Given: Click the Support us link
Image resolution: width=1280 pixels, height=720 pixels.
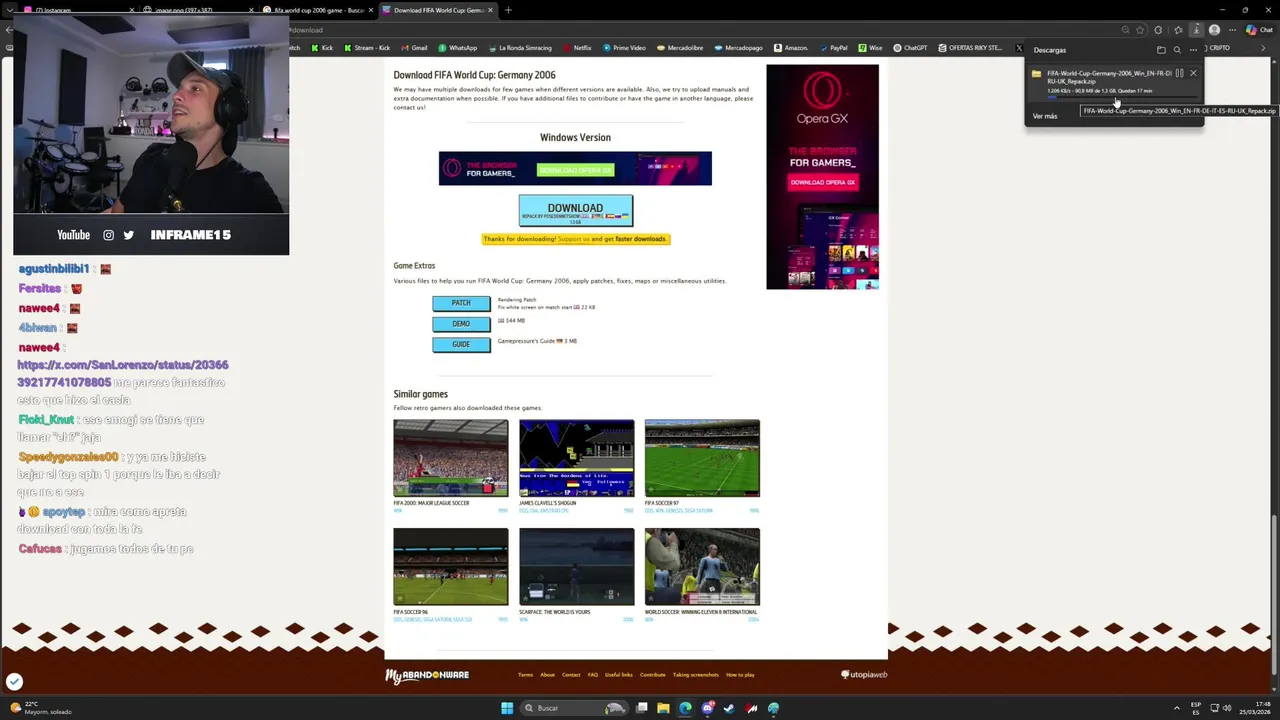Looking at the screenshot, I should [x=573, y=239].
